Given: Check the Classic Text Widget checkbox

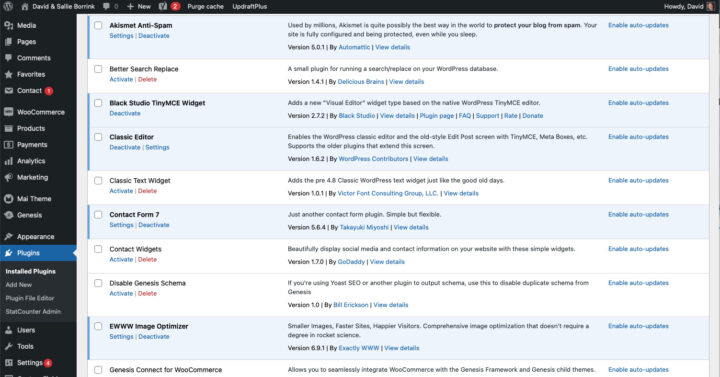Looking at the screenshot, I should point(98,180).
